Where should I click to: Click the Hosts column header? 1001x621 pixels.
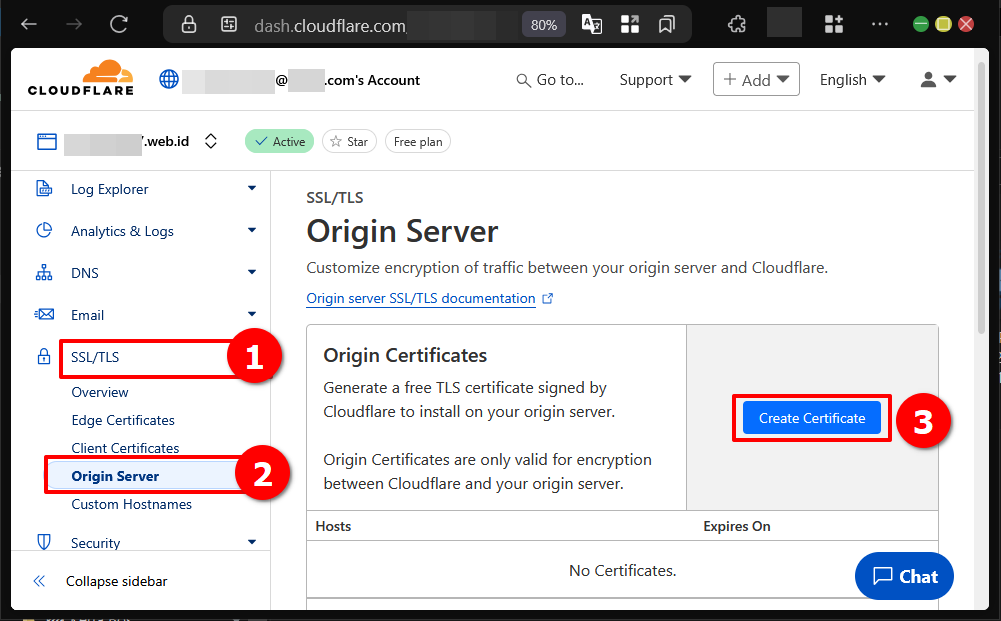(333, 526)
